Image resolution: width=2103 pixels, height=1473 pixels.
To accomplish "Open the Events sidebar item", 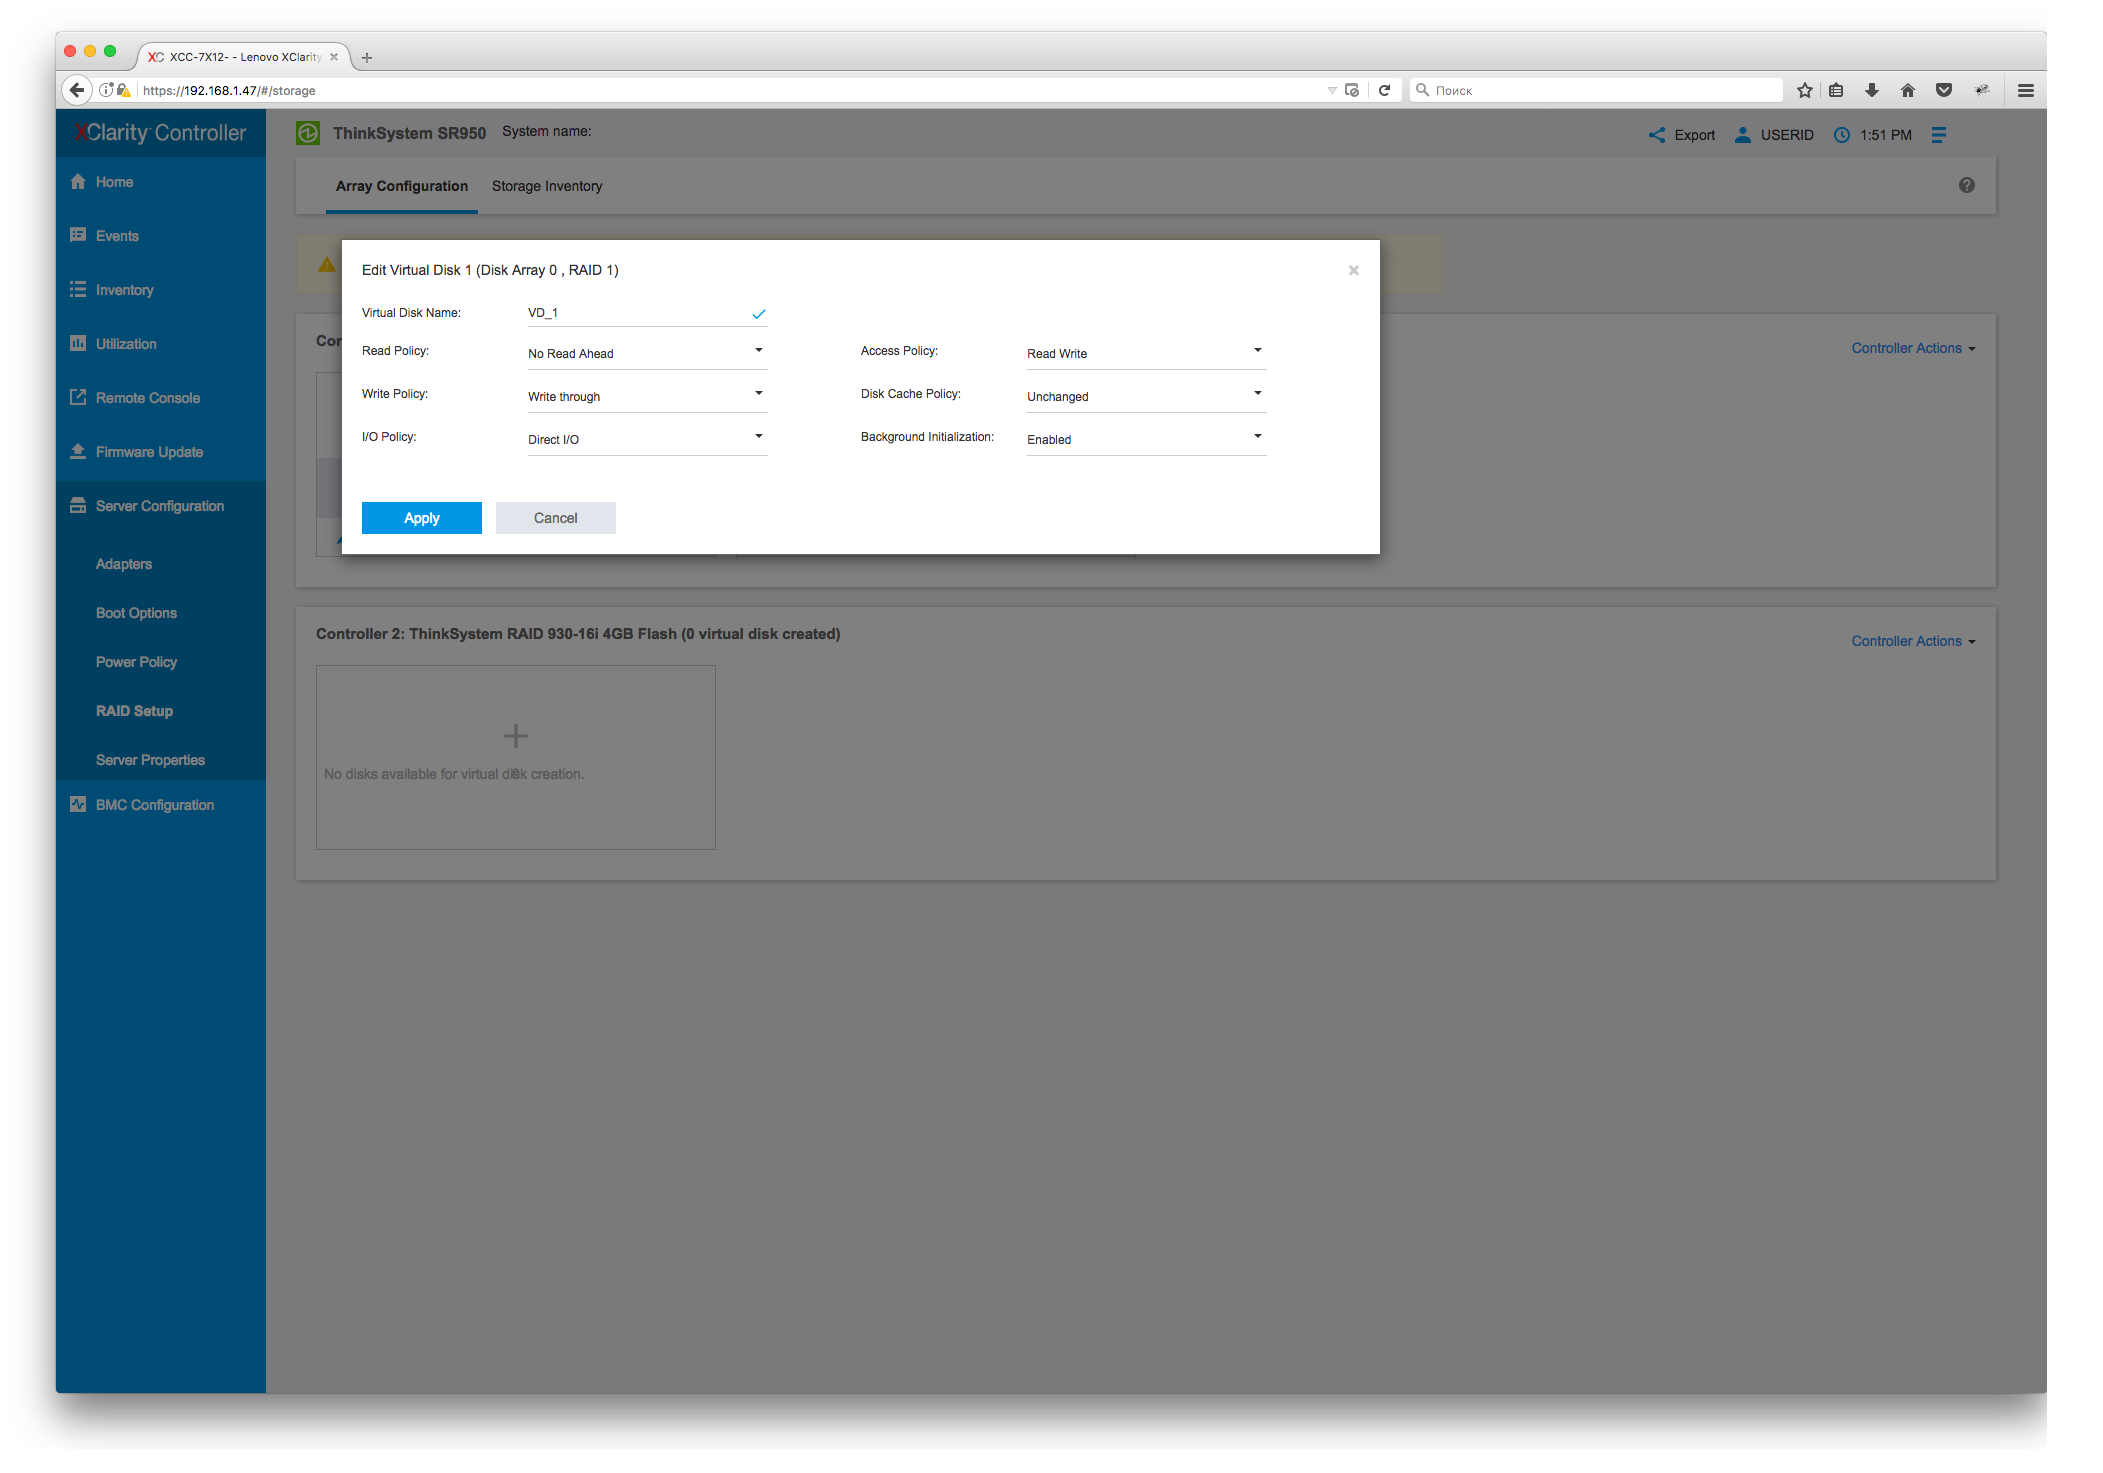I will point(116,236).
